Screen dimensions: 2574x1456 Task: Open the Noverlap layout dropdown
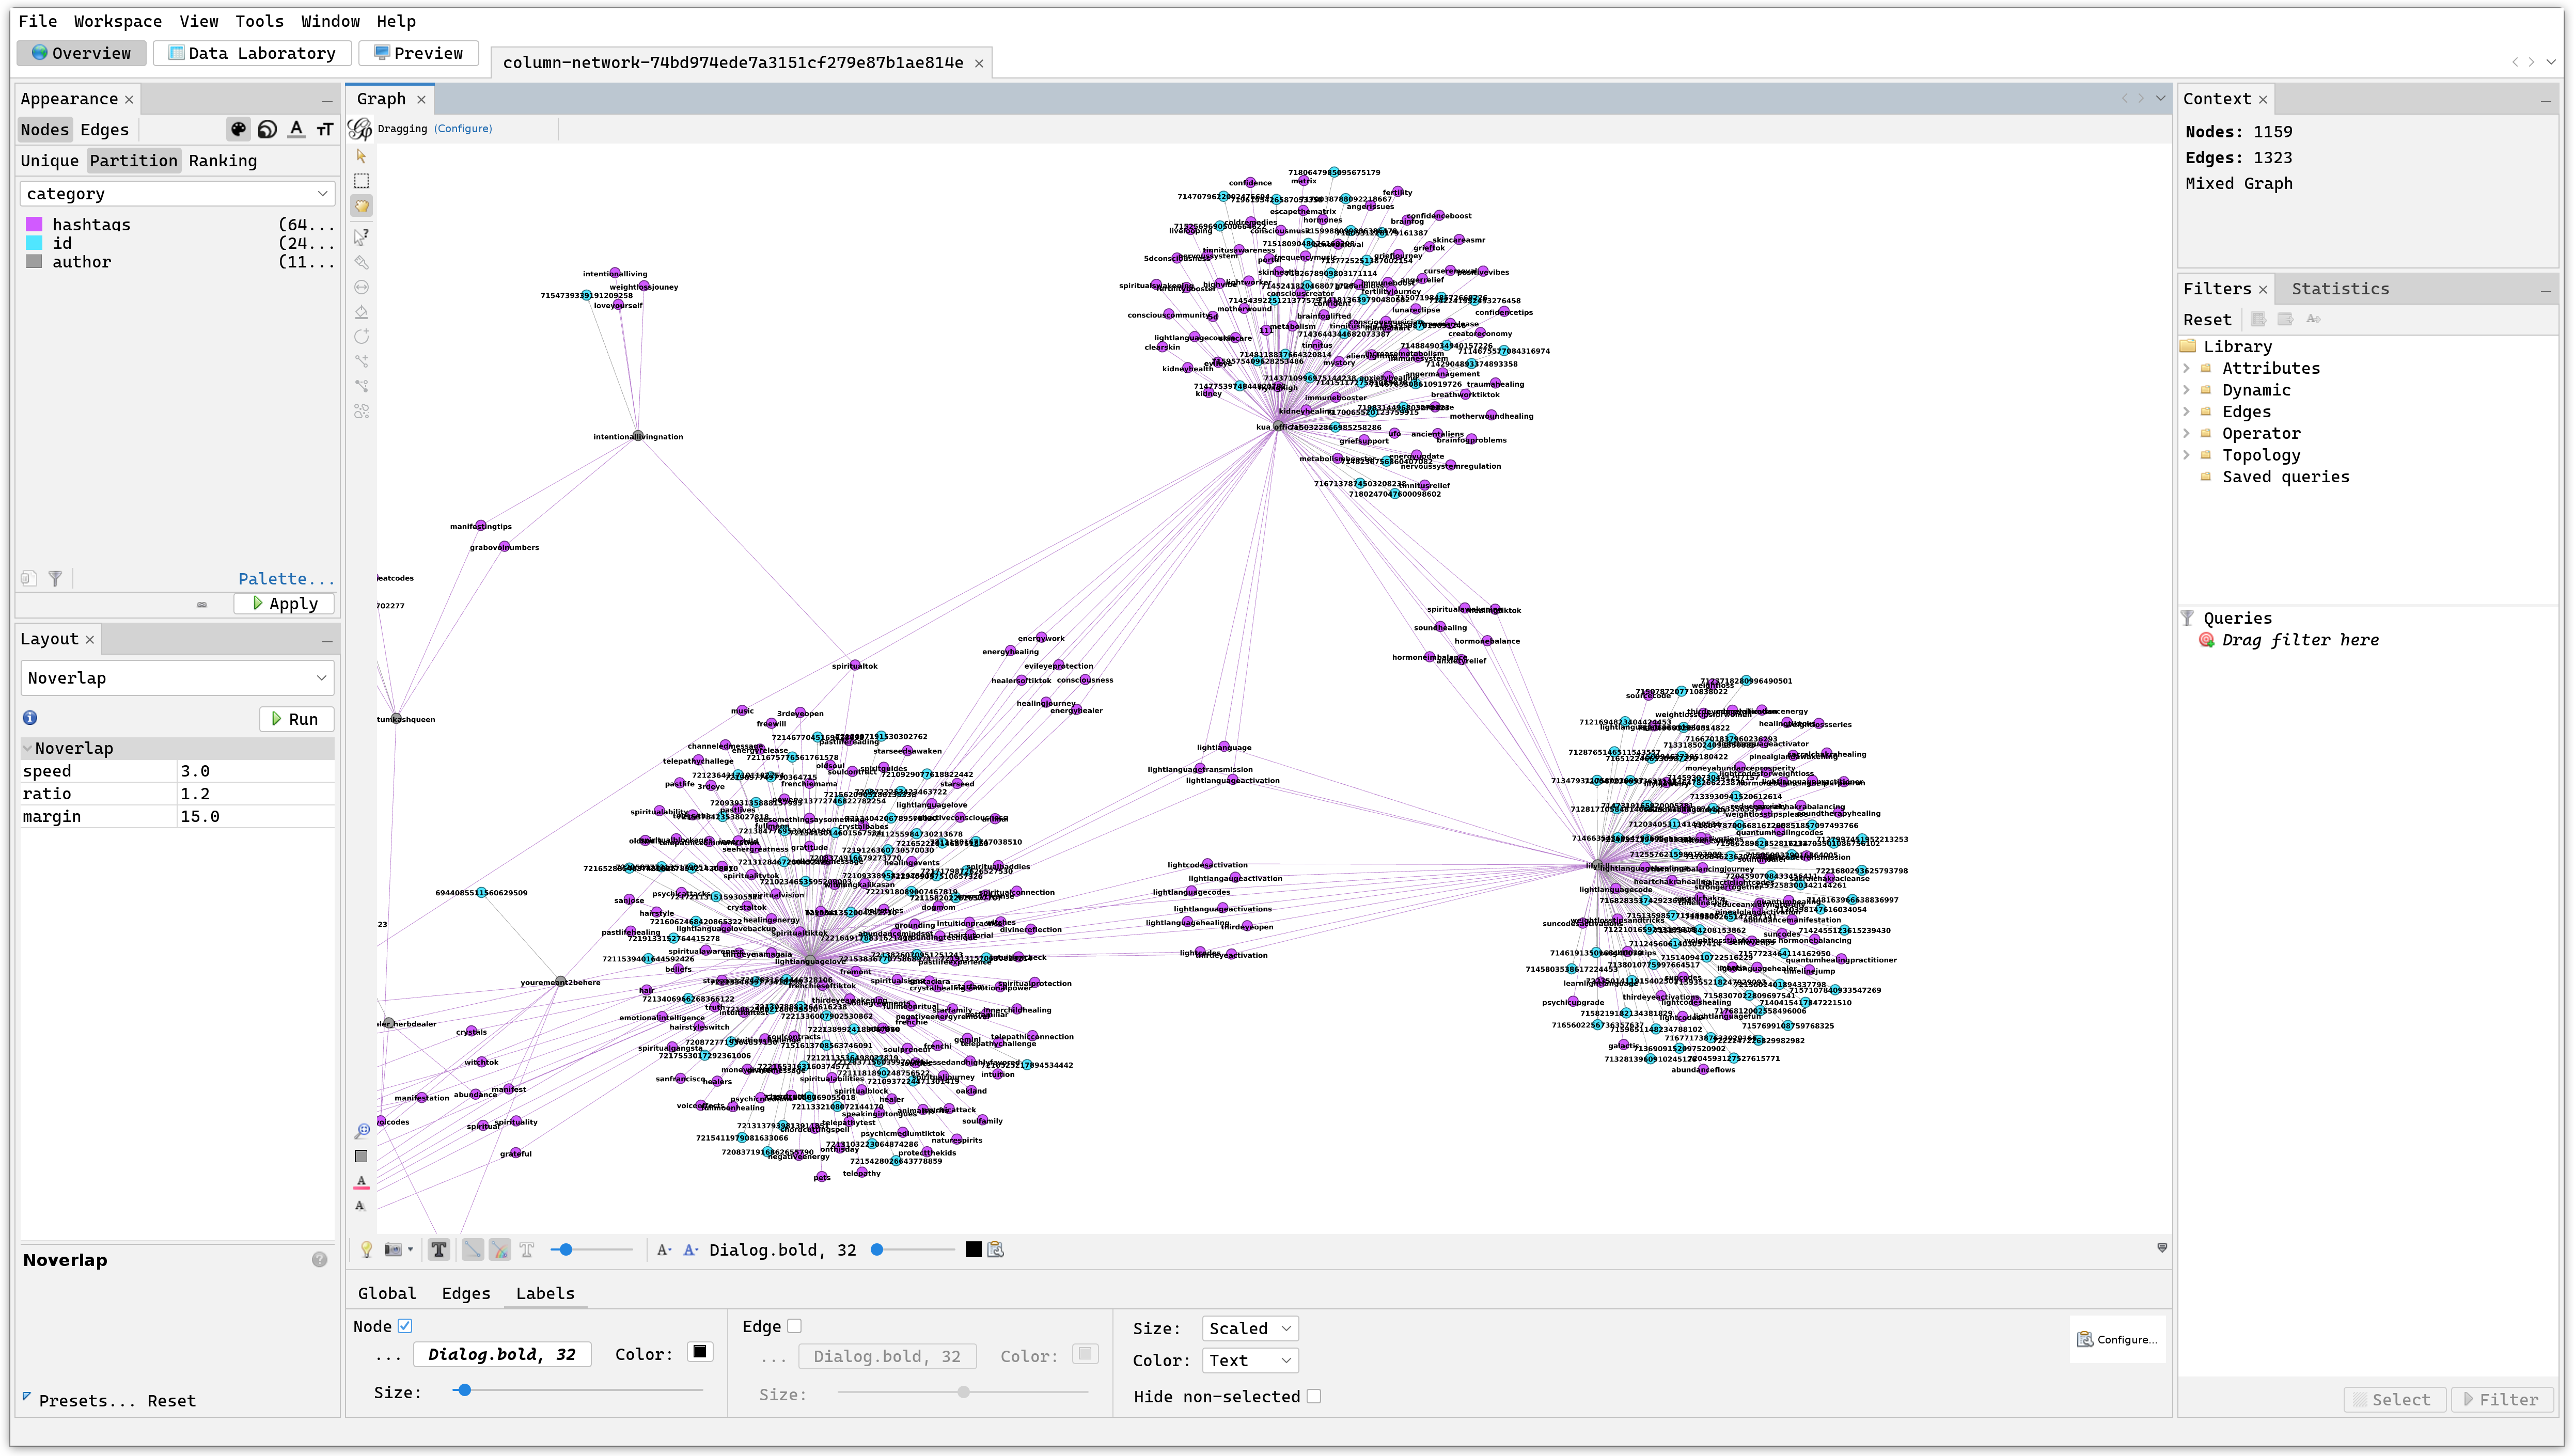pos(177,677)
